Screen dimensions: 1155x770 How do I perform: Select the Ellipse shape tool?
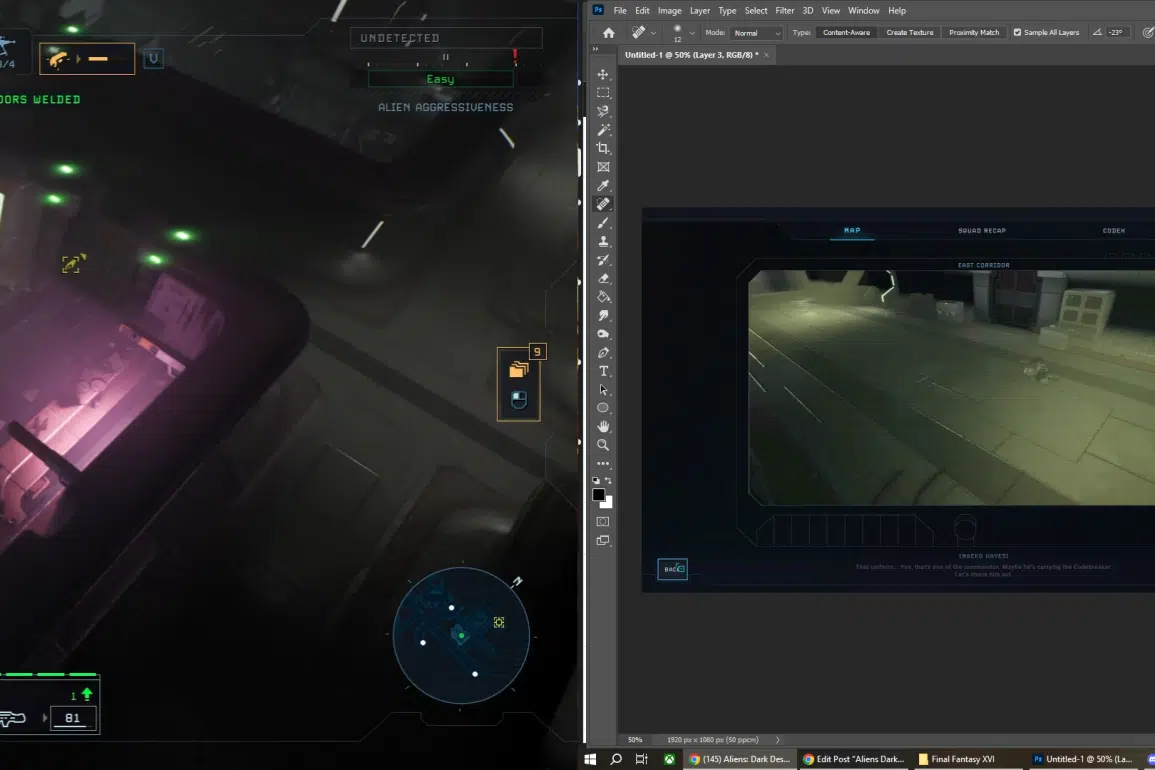point(603,407)
